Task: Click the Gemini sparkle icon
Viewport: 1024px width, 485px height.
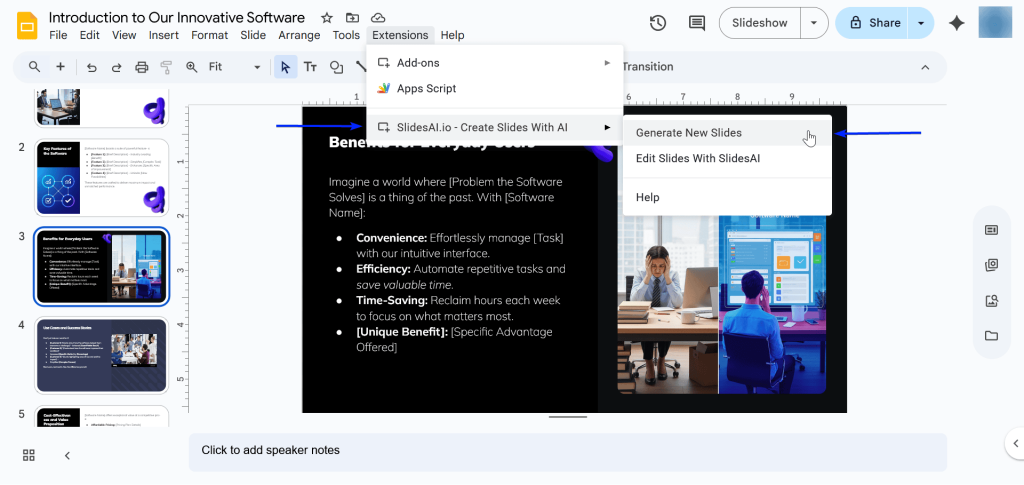Action: pos(957,23)
